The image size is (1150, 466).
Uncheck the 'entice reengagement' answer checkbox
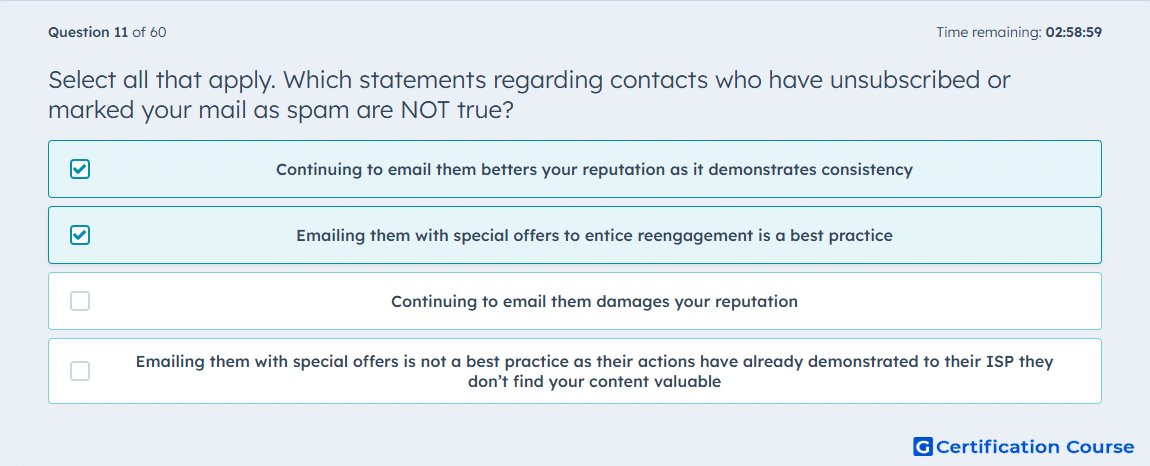(x=80, y=236)
